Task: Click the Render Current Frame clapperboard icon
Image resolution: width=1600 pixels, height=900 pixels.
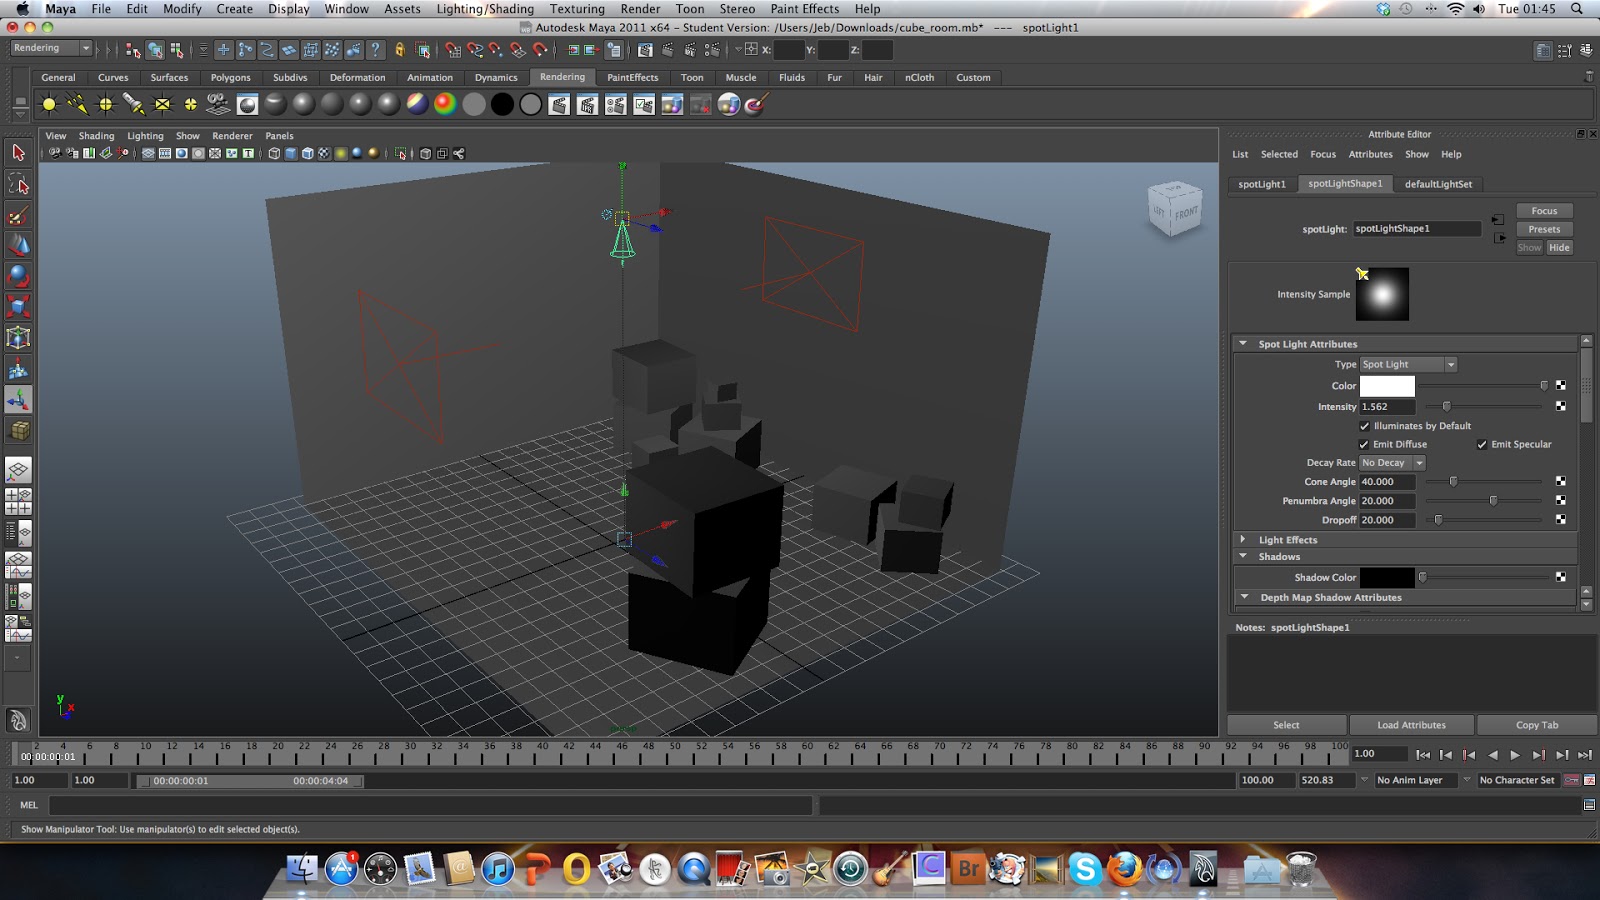Action: pos(559,104)
